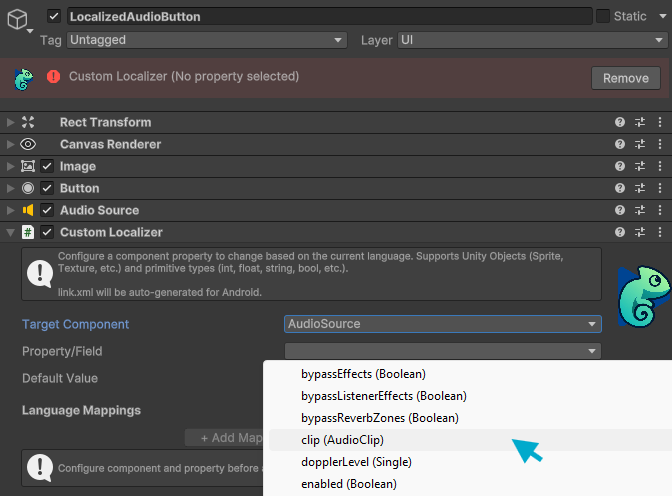The image size is (672, 496).
Task: Click the + Add Mapping button
Action: (x=224, y=438)
